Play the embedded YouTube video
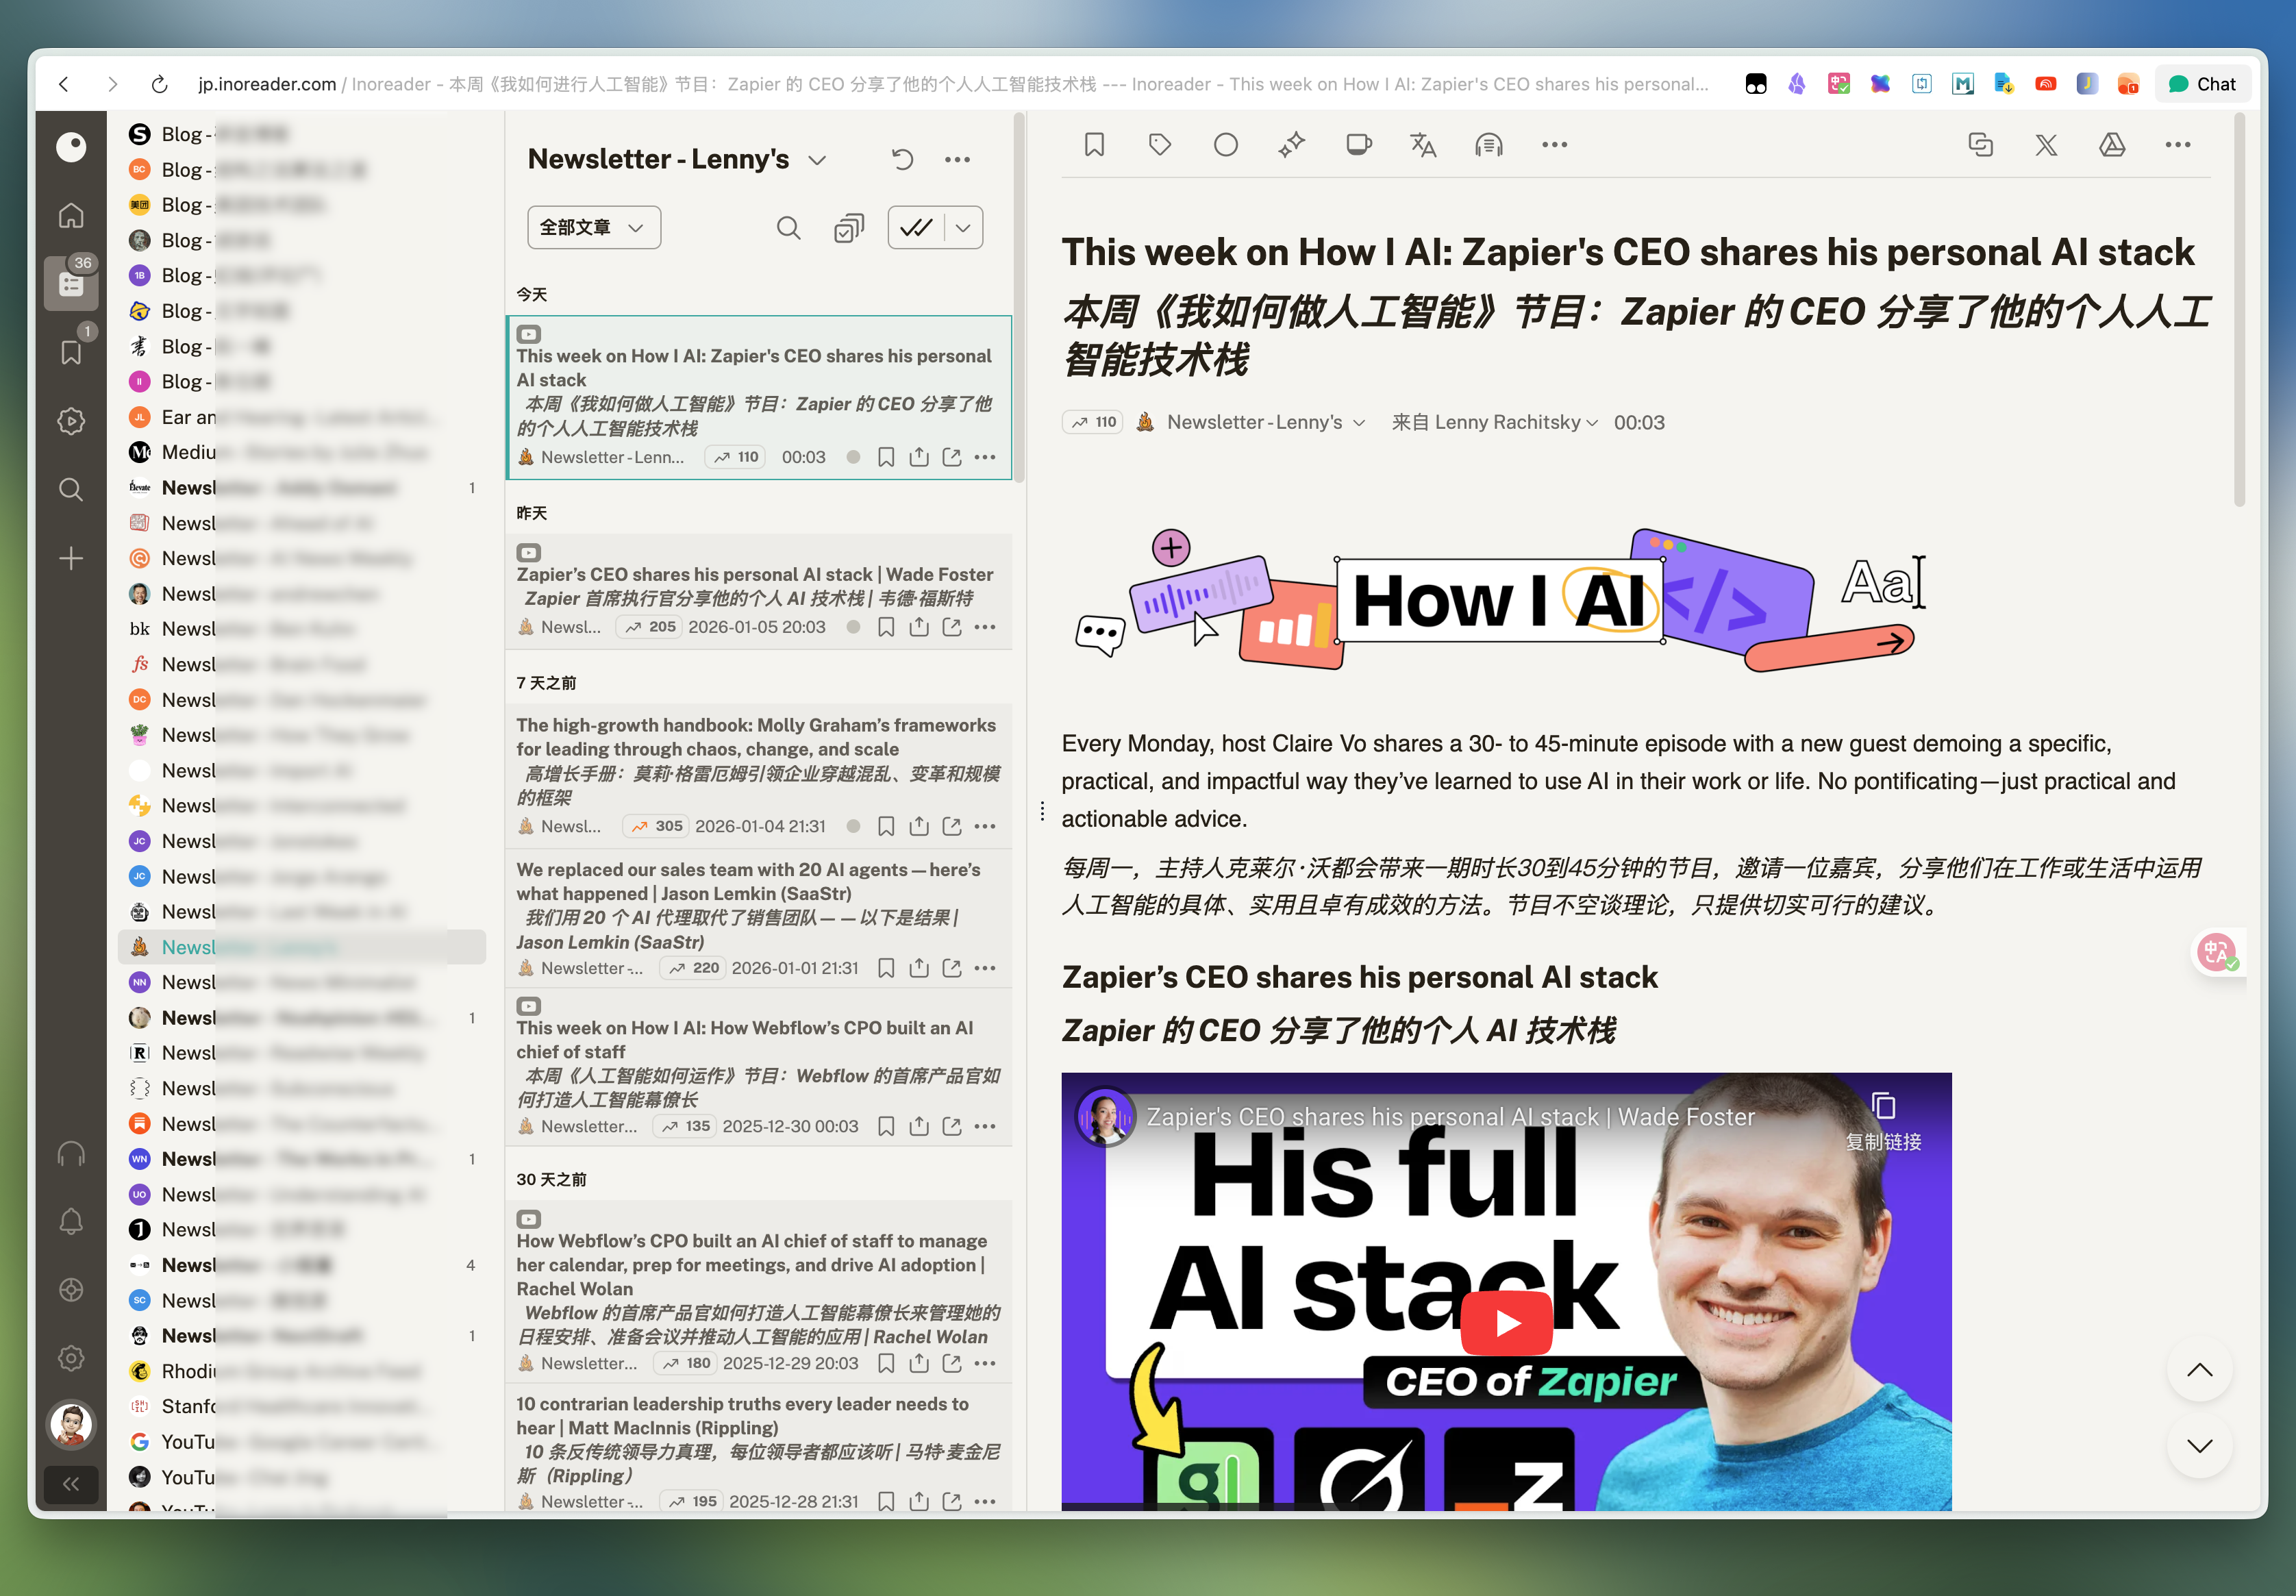Image resolution: width=2296 pixels, height=1596 pixels. [x=1506, y=1322]
